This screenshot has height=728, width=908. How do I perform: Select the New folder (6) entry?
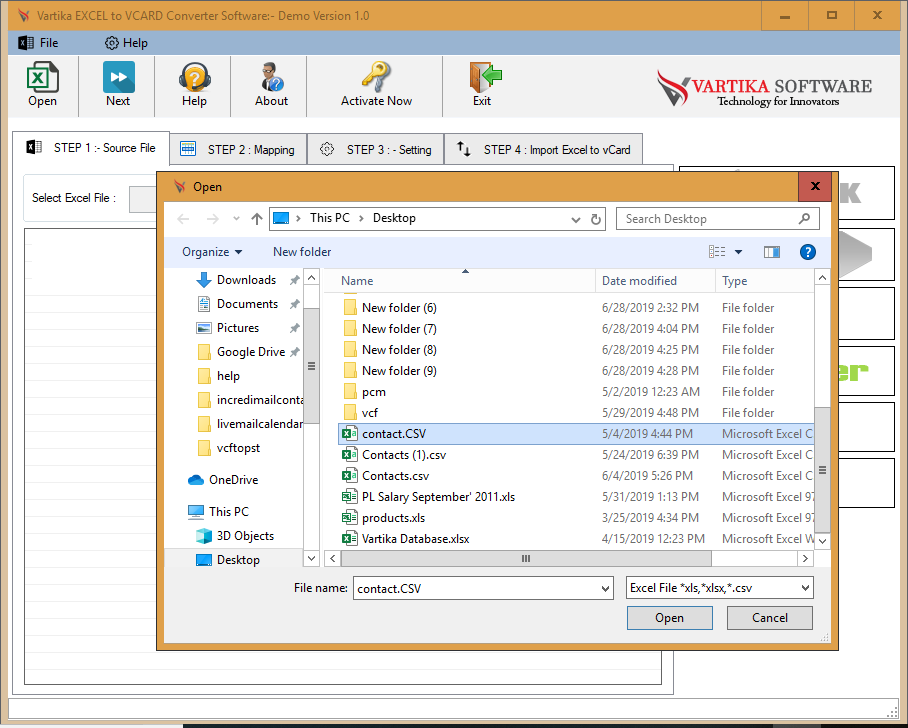point(575,308)
